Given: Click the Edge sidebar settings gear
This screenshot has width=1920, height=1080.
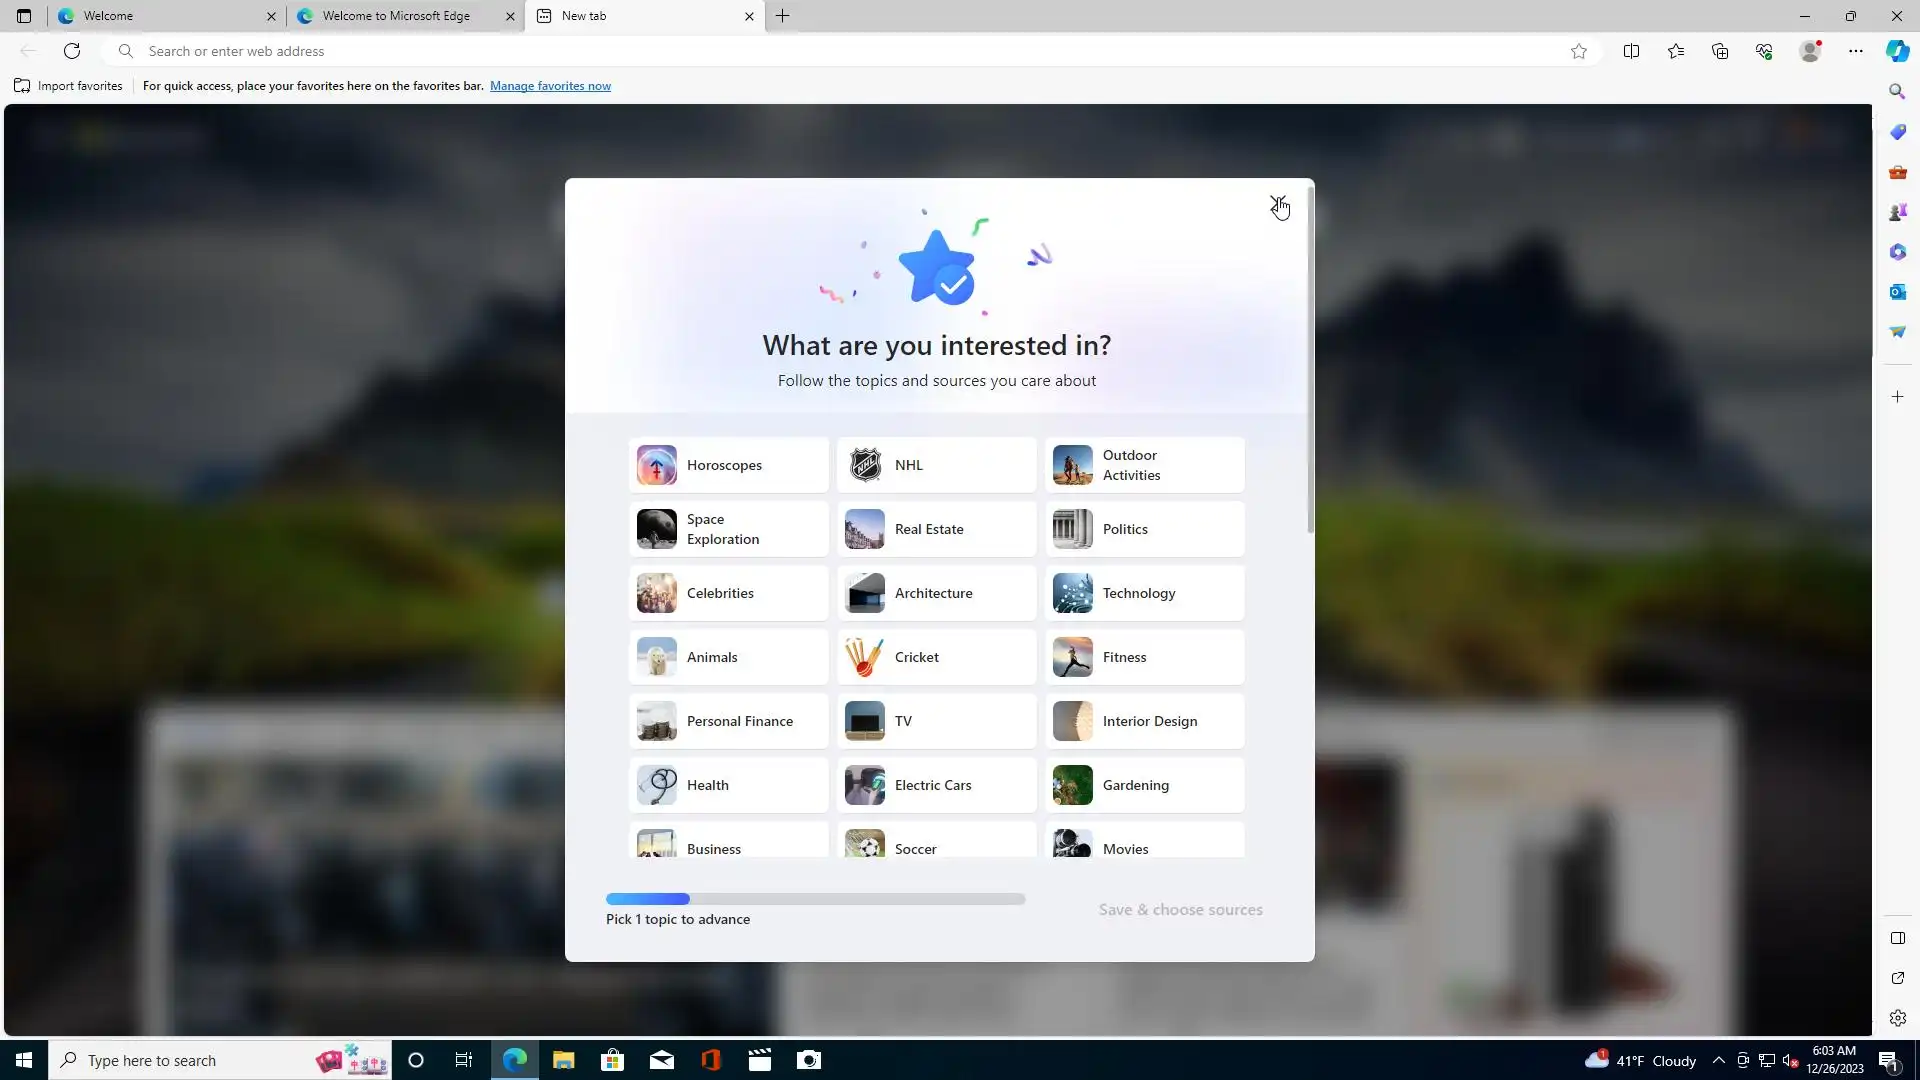Looking at the screenshot, I should 1897,1018.
